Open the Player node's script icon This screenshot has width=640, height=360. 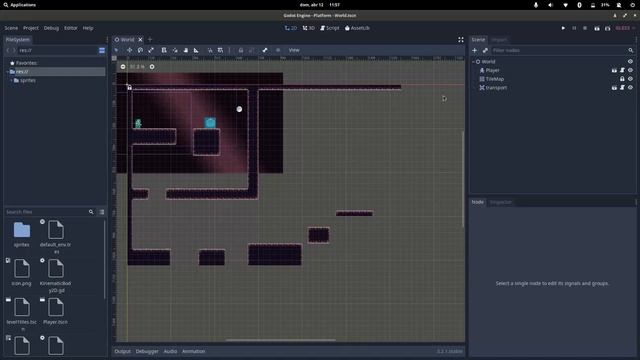(622, 70)
